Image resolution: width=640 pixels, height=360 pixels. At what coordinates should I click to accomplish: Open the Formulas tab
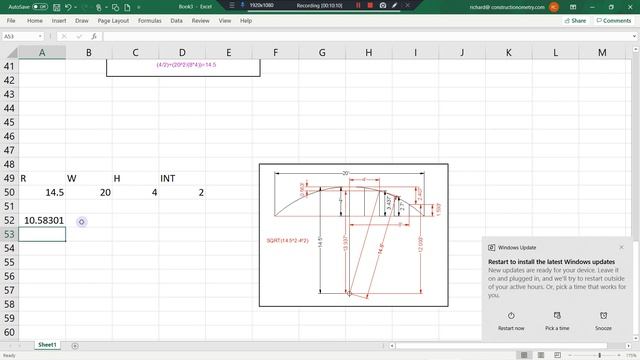click(149, 20)
